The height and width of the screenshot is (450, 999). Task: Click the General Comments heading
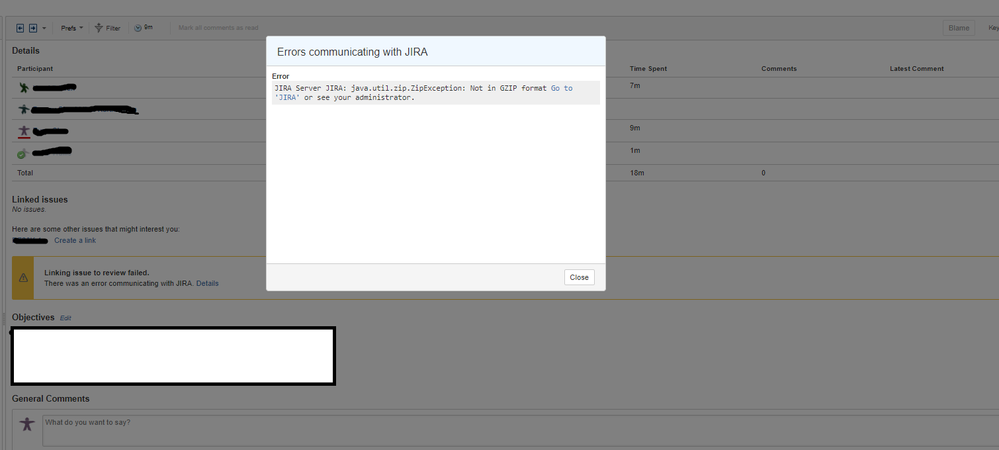click(x=50, y=398)
